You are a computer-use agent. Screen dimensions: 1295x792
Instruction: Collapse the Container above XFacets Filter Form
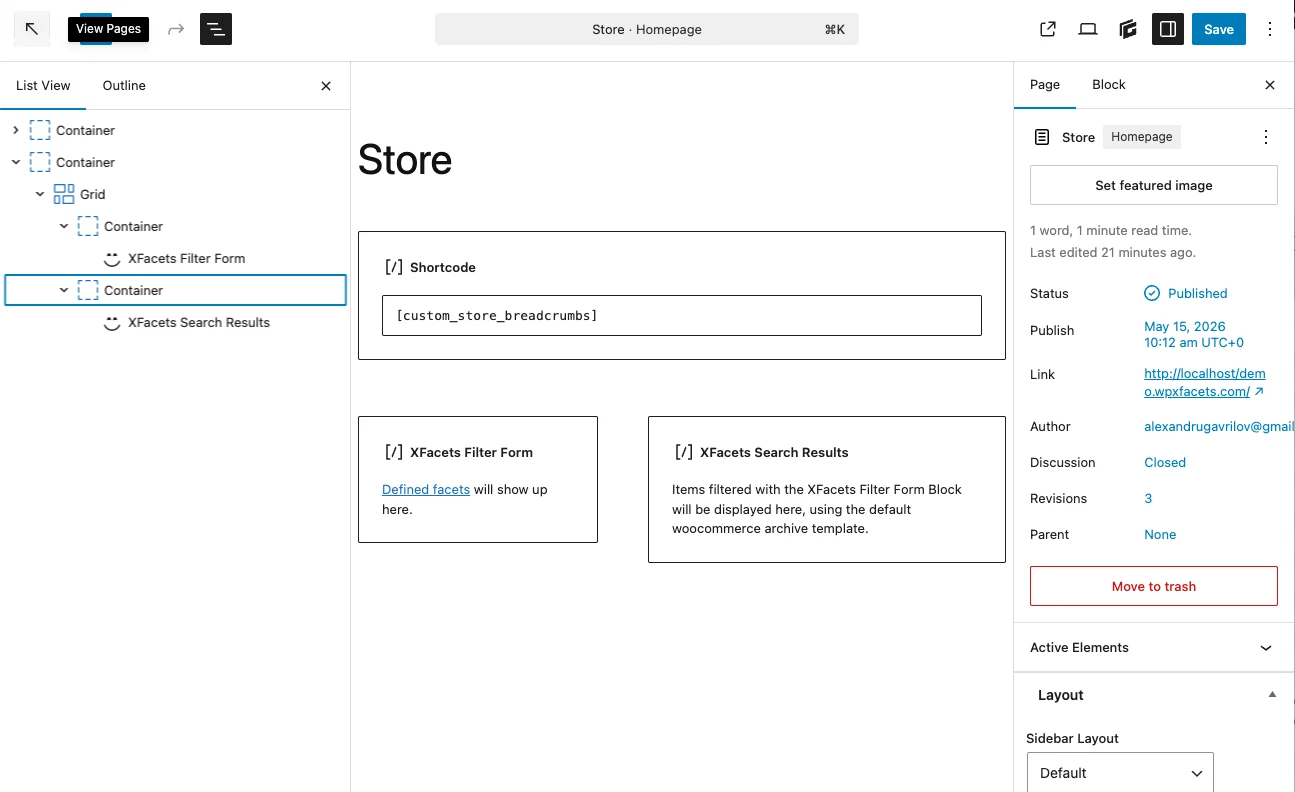(64, 226)
